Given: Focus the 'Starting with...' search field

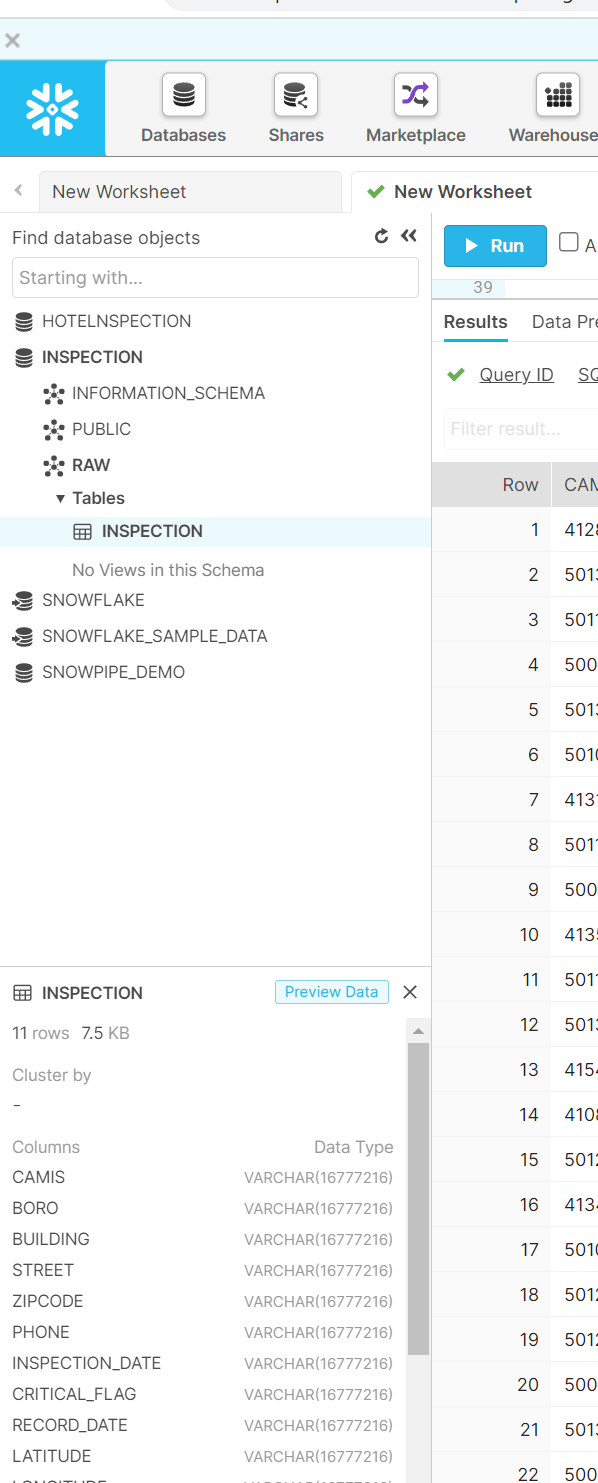Looking at the screenshot, I should pyautogui.click(x=215, y=278).
